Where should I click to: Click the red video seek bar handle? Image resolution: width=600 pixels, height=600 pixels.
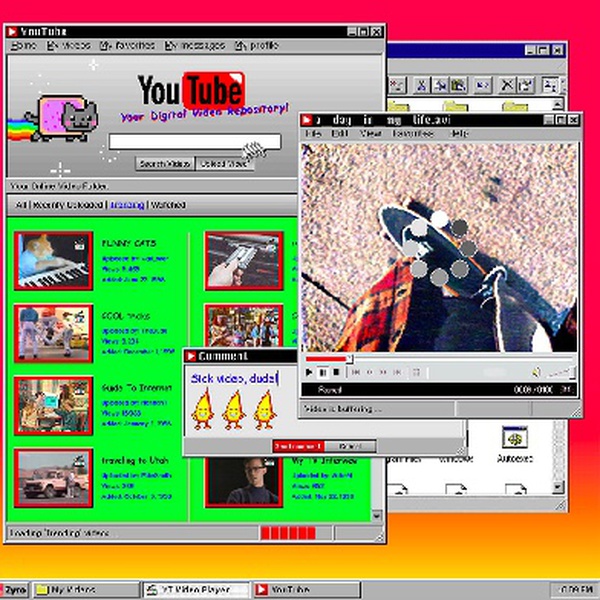(350, 359)
